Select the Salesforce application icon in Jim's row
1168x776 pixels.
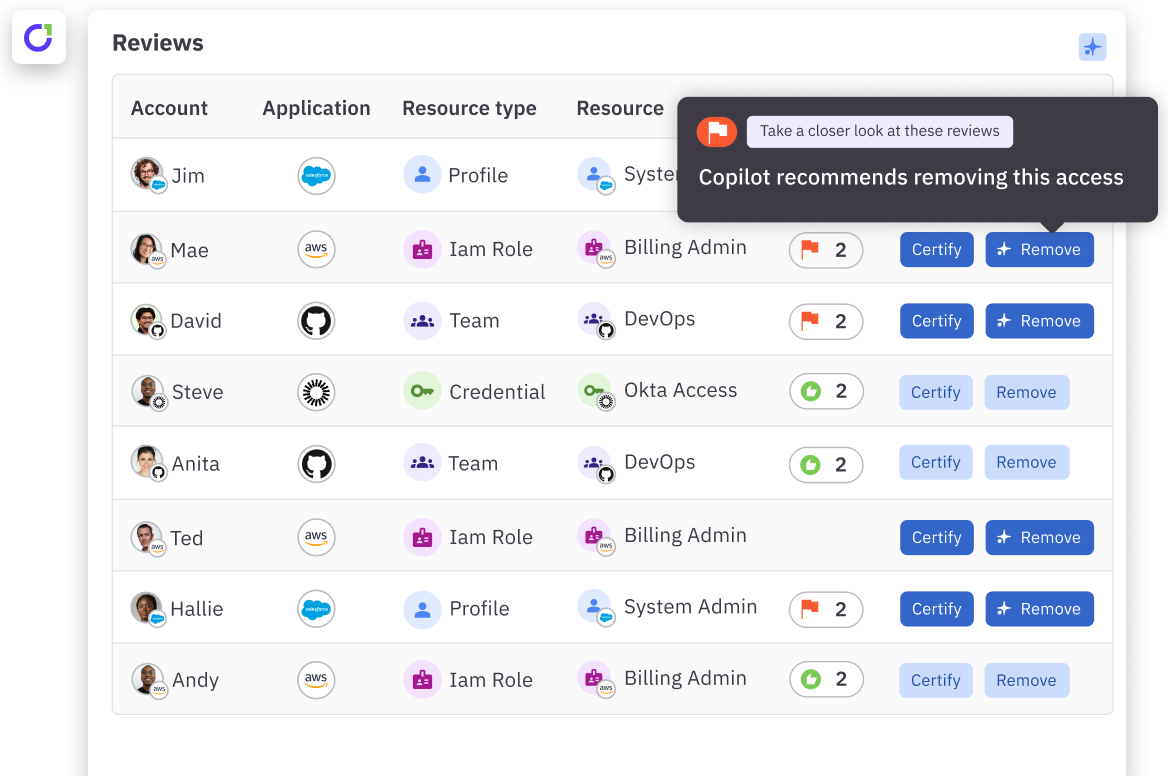point(316,174)
